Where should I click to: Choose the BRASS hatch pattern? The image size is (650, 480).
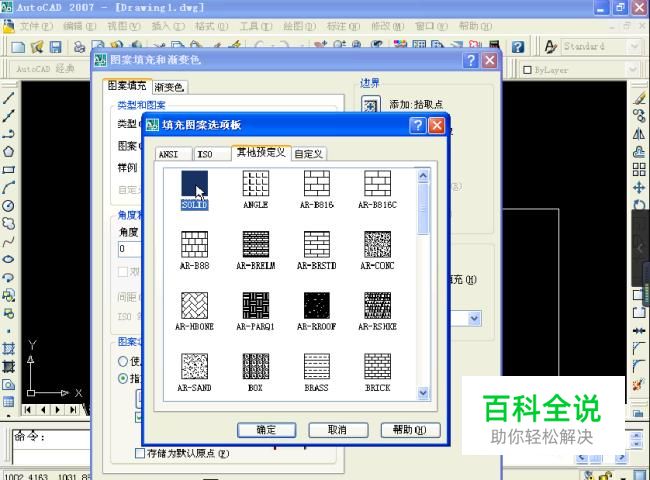click(x=317, y=366)
